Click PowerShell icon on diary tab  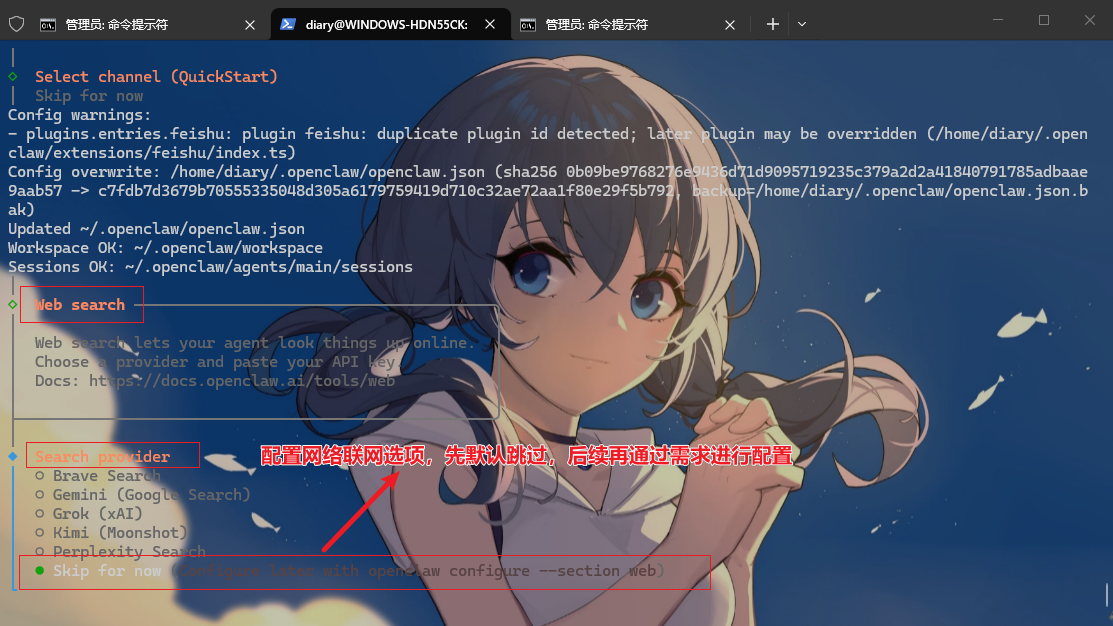pos(287,24)
